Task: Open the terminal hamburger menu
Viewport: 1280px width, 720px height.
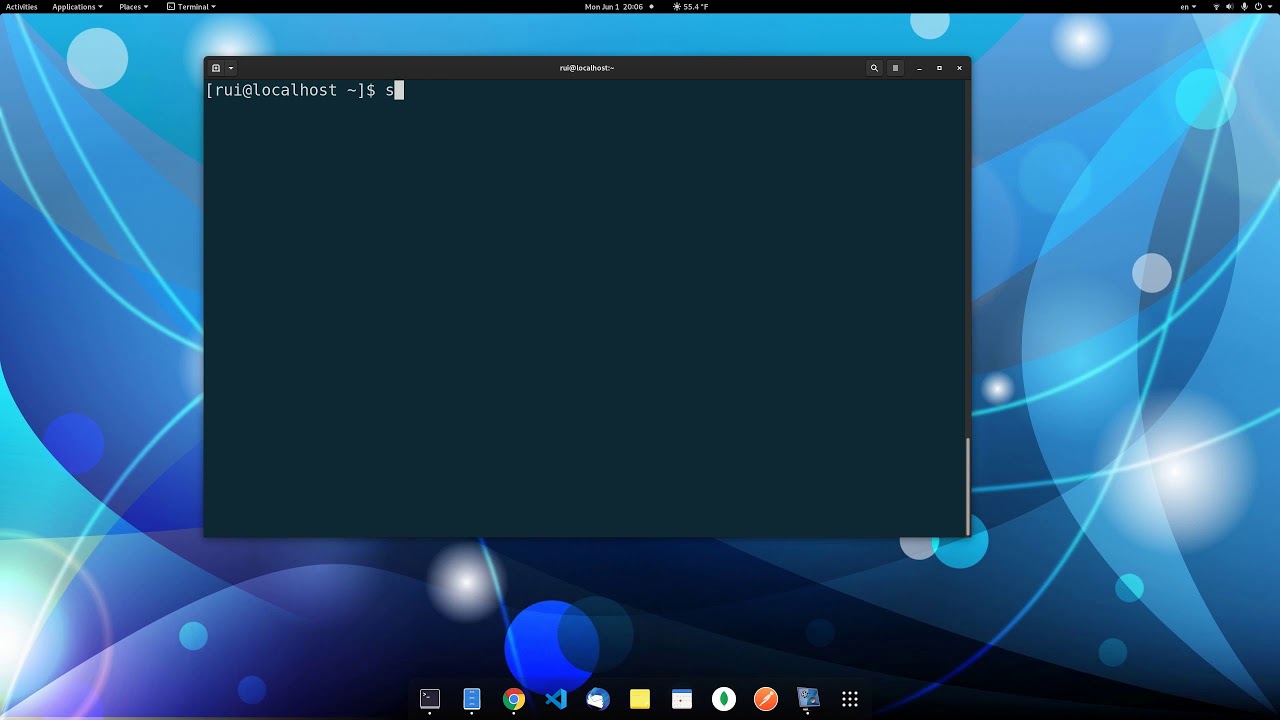Action: (x=895, y=68)
